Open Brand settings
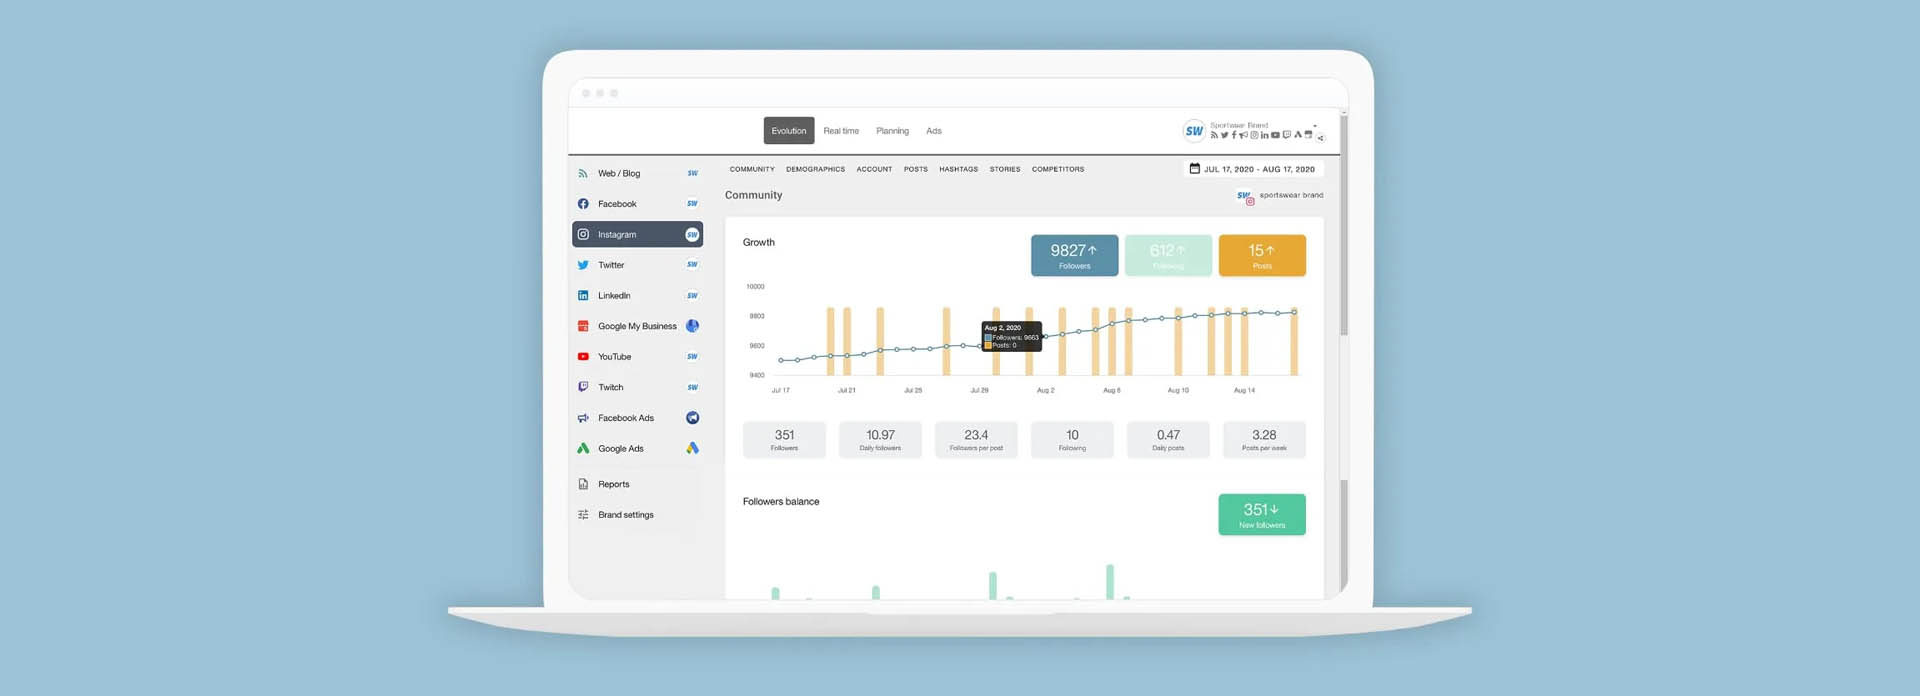1920x696 pixels. 625,515
